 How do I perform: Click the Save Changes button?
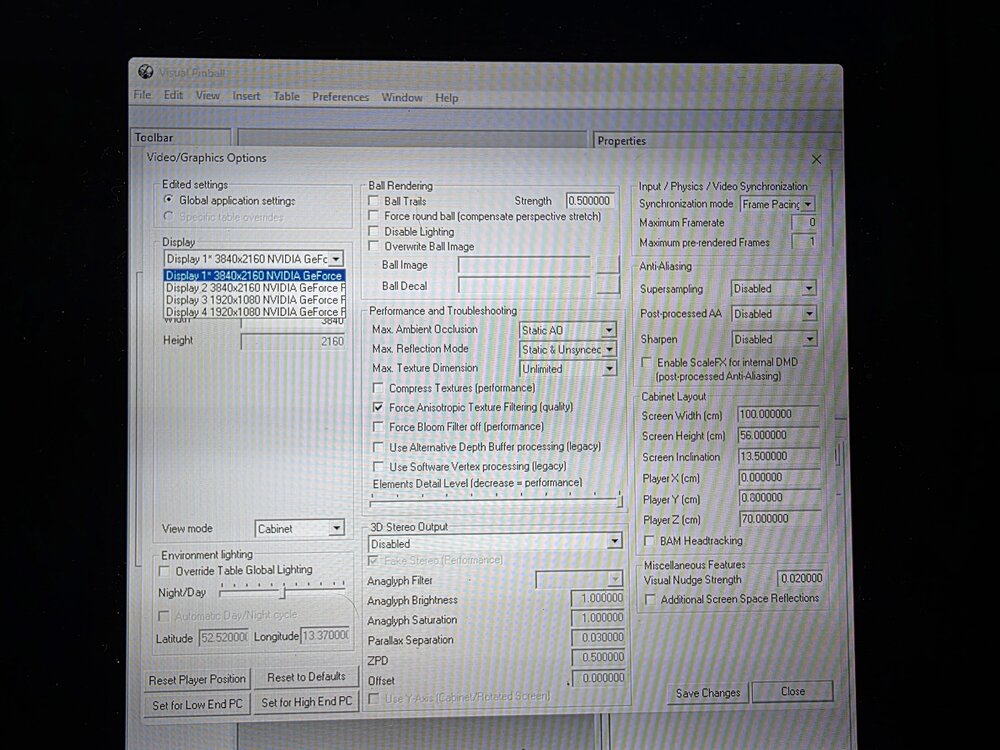tap(708, 693)
